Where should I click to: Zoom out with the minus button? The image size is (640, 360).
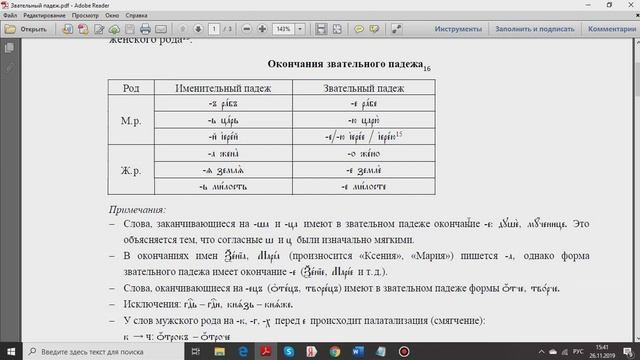coord(247,29)
